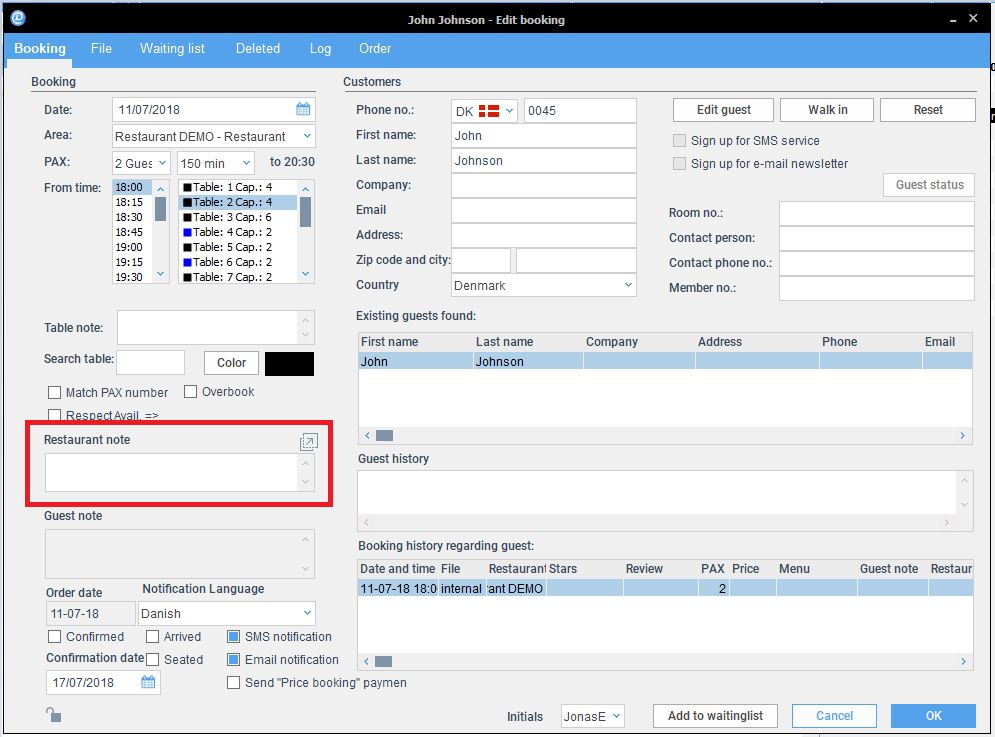Select Table: 4 Cap.: 2
This screenshot has height=737, width=995.
coord(239,232)
